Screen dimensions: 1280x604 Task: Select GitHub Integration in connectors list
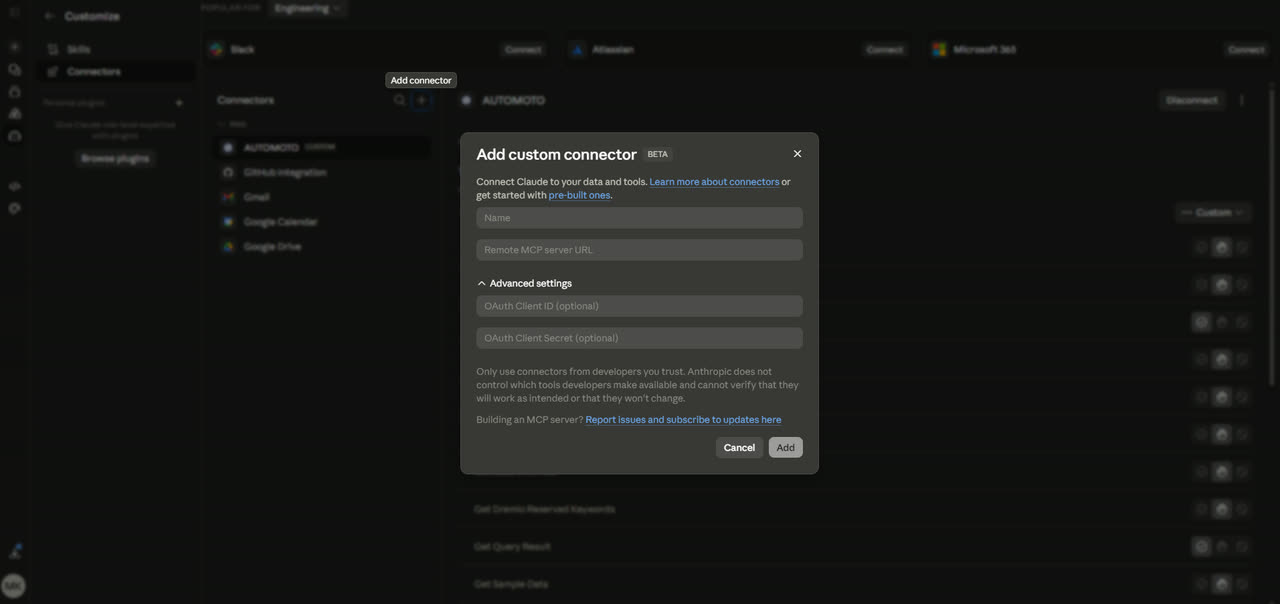[x=322, y=173]
